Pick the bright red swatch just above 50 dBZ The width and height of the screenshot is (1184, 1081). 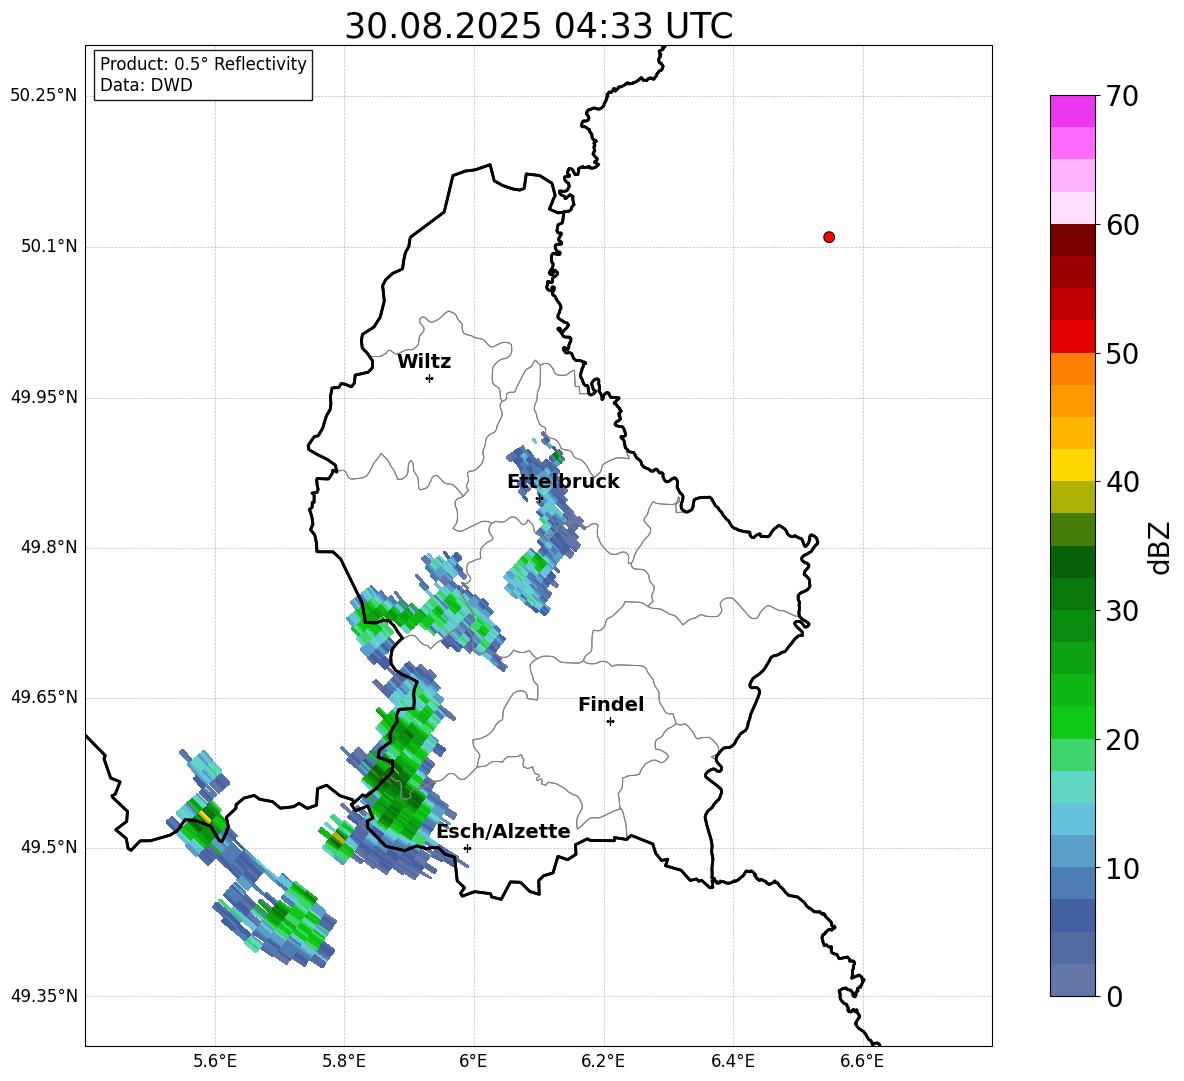(x=1072, y=337)
